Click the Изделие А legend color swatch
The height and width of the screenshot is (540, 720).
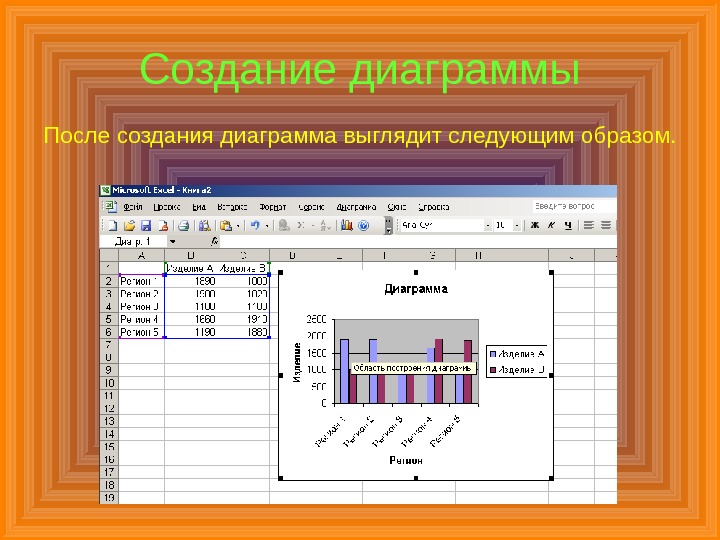(493, 354)
